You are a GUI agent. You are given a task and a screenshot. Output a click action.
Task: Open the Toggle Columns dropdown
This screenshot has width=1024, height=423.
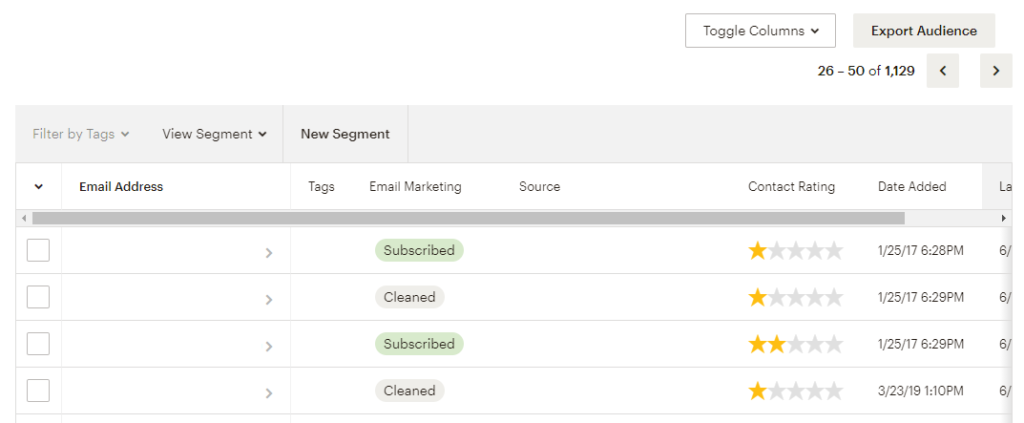(x=760, y=31)
